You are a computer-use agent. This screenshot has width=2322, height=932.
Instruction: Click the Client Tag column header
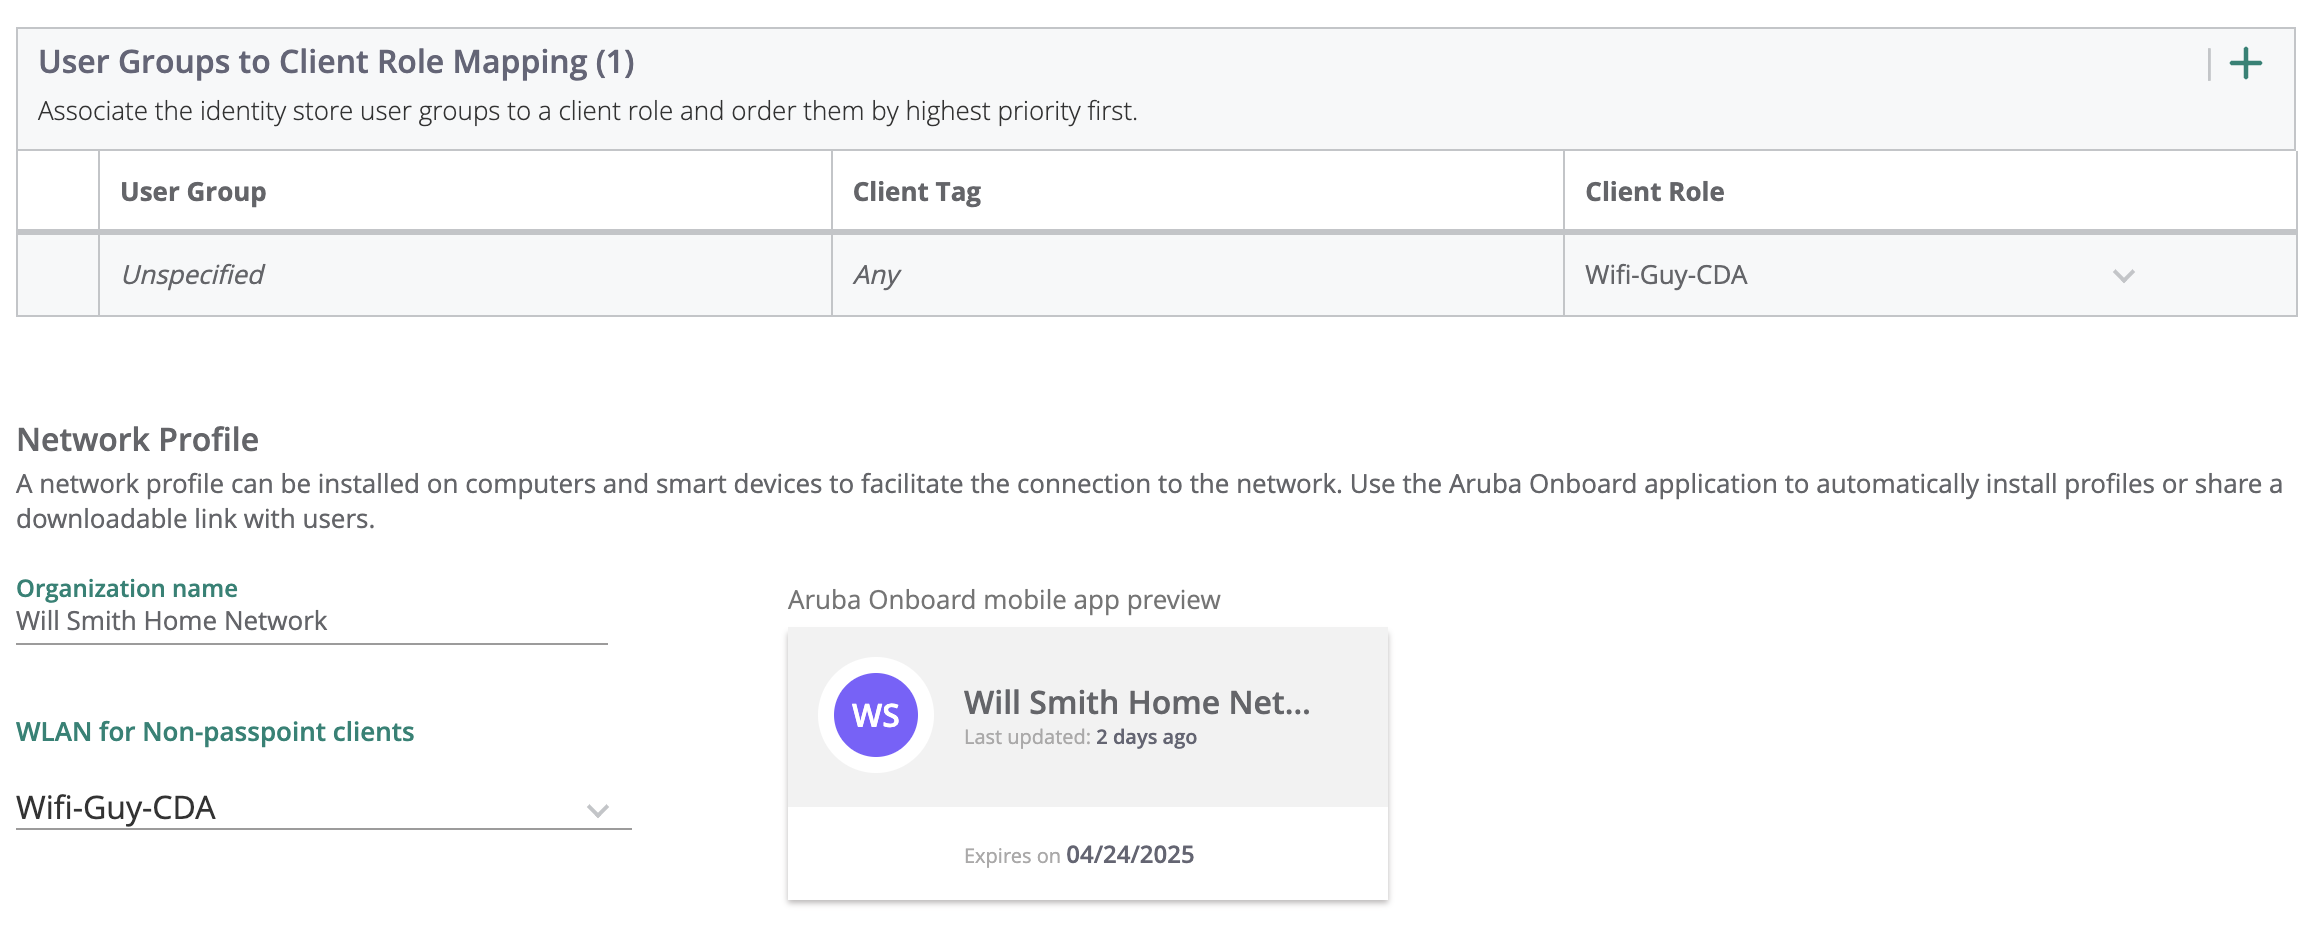tap(916, 192)
